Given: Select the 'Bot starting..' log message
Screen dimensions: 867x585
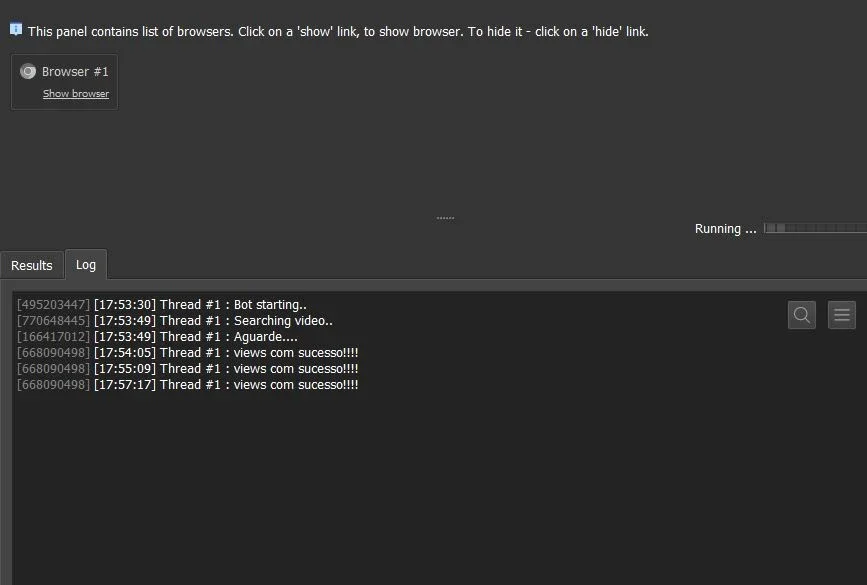Looking at the screenshot, I should [x=270, y=305].
